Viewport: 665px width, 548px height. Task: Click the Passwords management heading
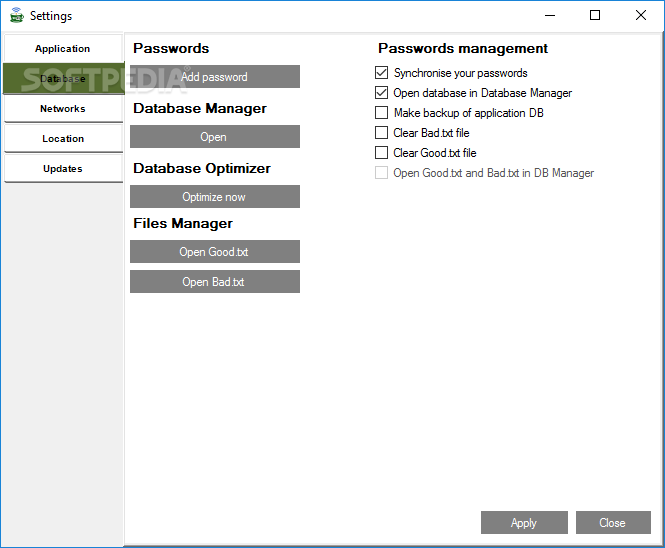[x=463, y=48]
